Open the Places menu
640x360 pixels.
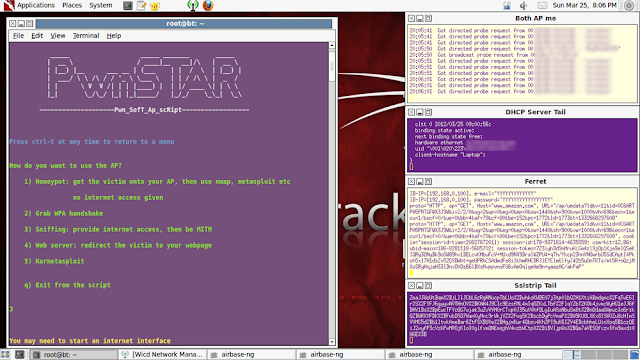click(x=72, y=5)
